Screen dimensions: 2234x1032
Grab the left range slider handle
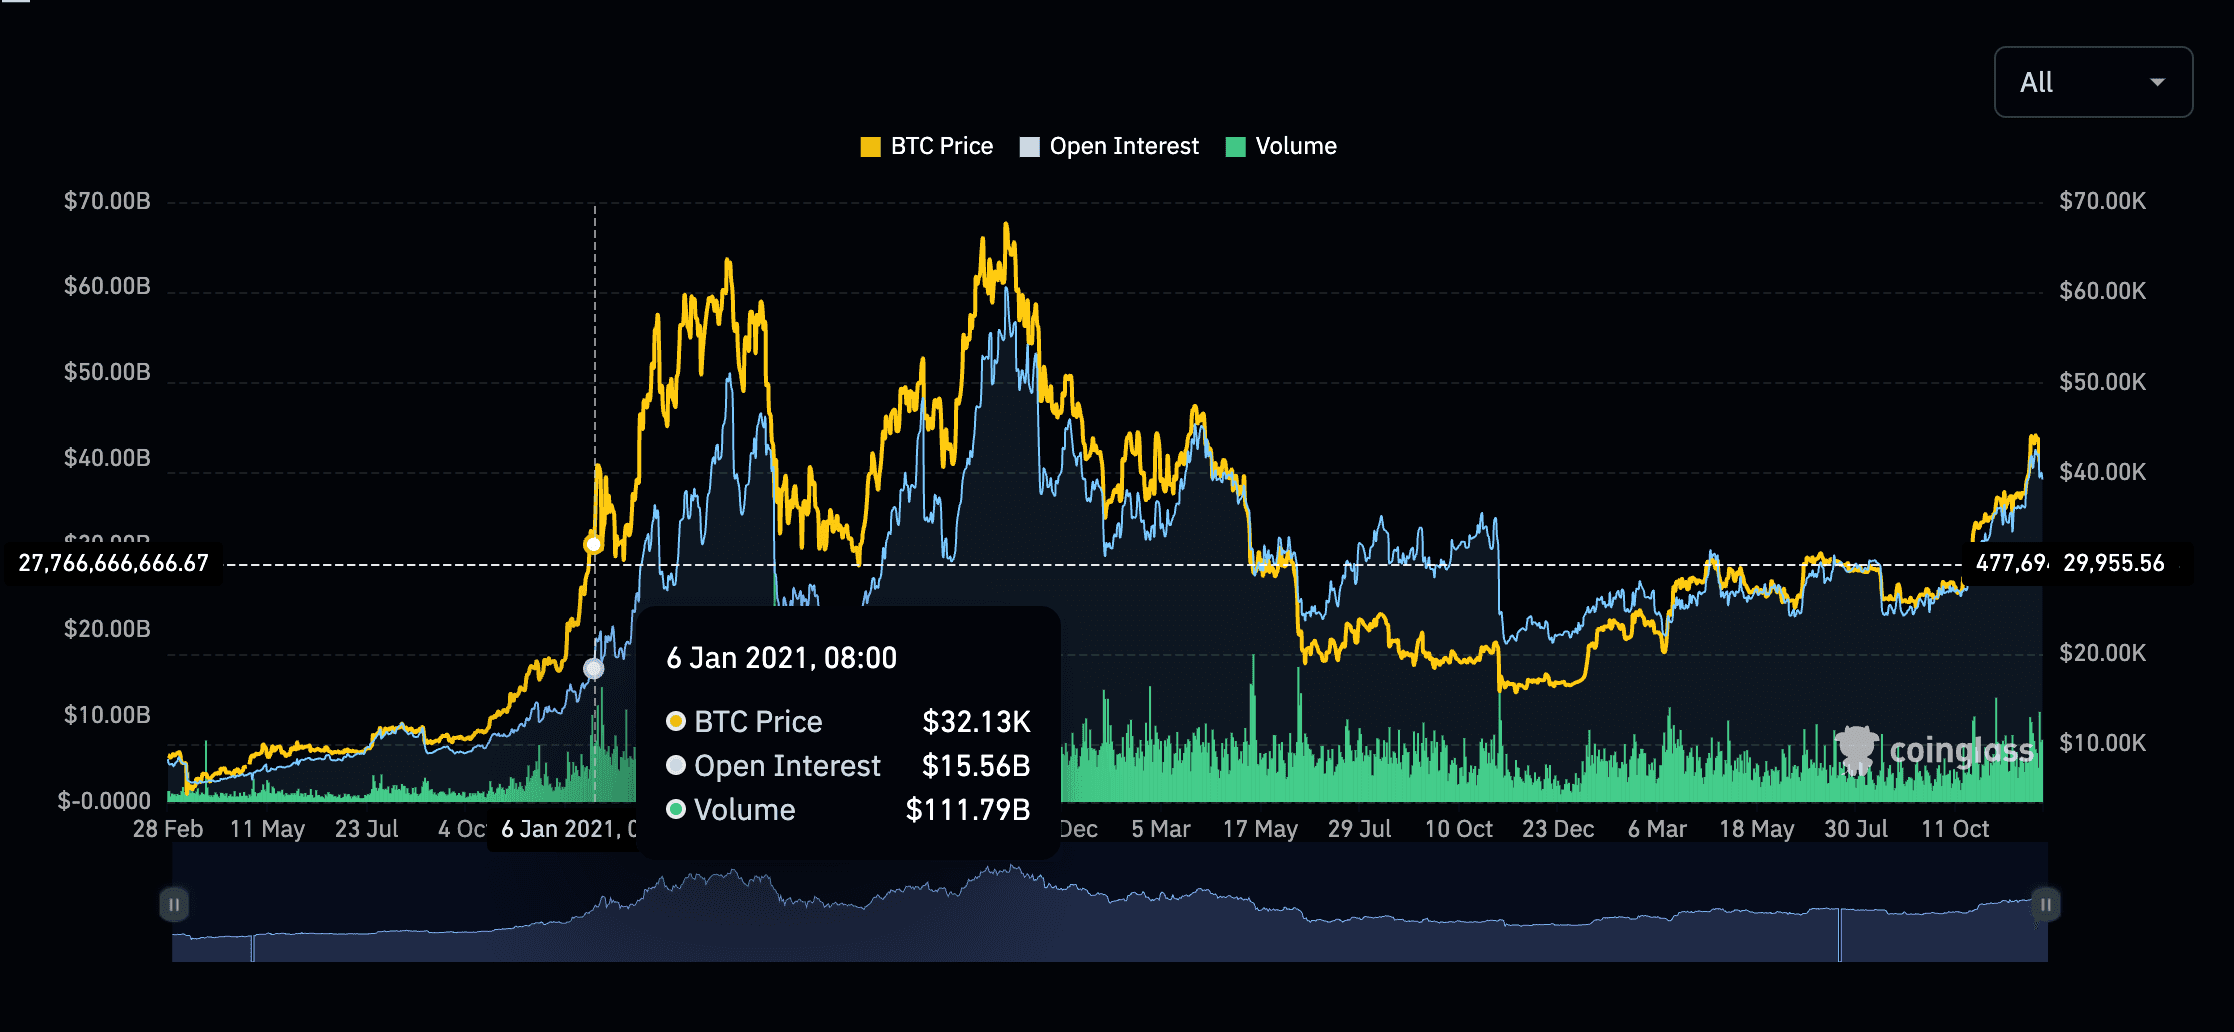[174, 905]
